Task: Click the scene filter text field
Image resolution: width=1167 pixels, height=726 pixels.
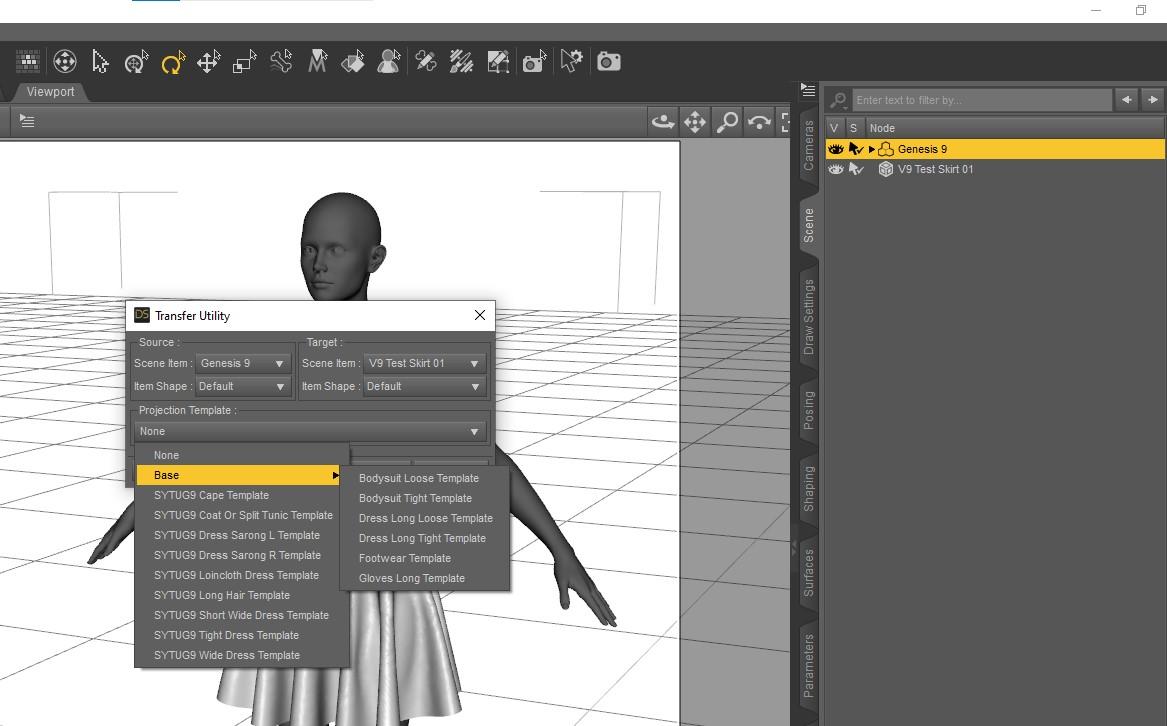Action: point(981,100)
